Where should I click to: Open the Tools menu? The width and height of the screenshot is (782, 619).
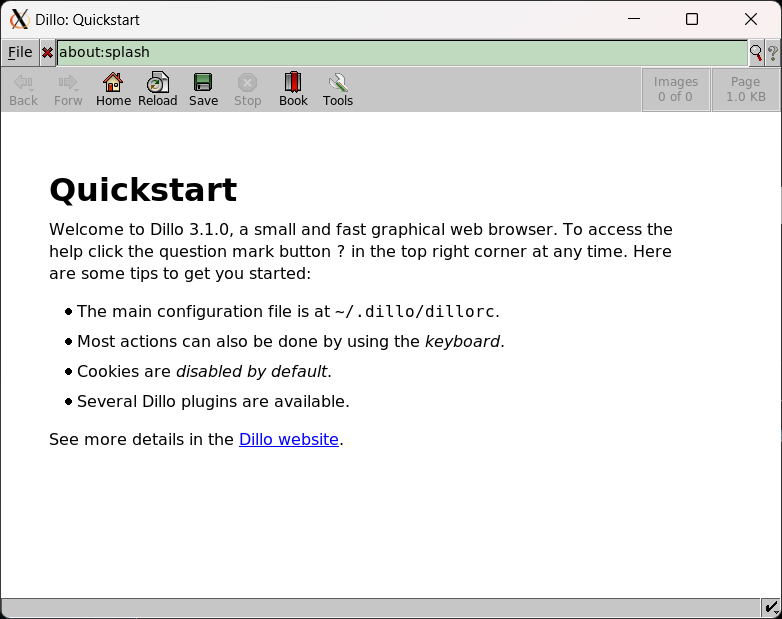(338, 90)
